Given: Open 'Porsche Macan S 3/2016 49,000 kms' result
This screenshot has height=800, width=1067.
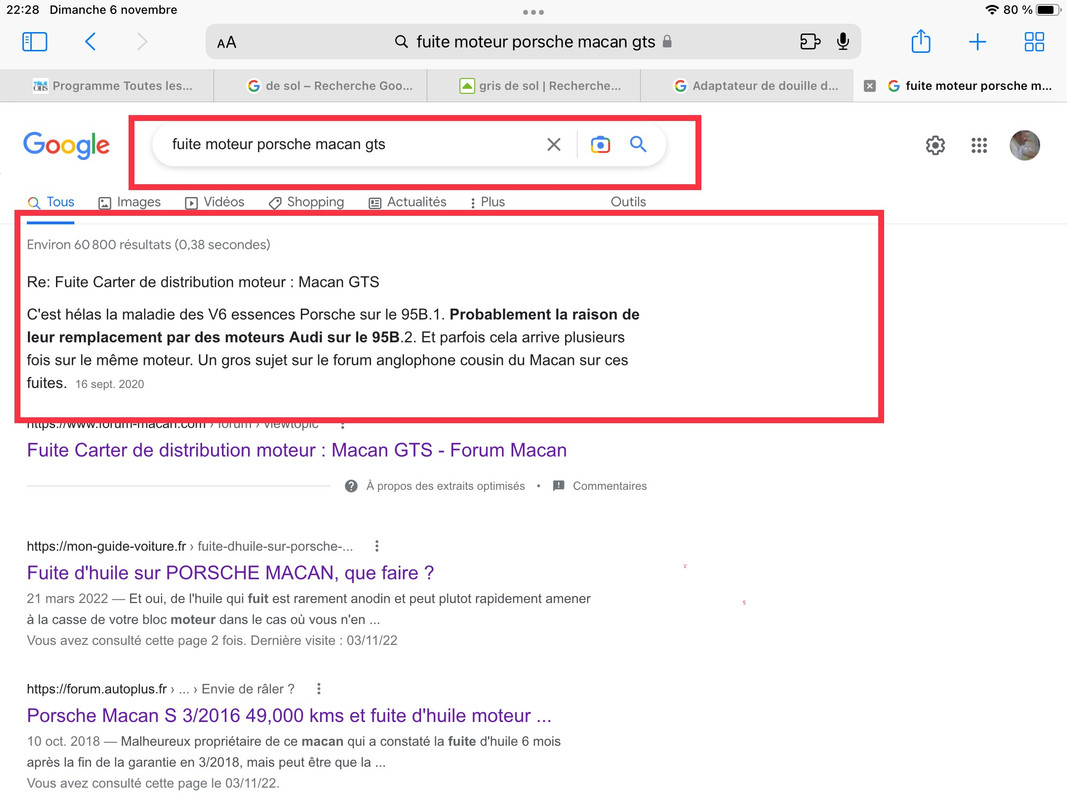Looking at the screenshot, I should pyautogui.click(x=289, y=716).
